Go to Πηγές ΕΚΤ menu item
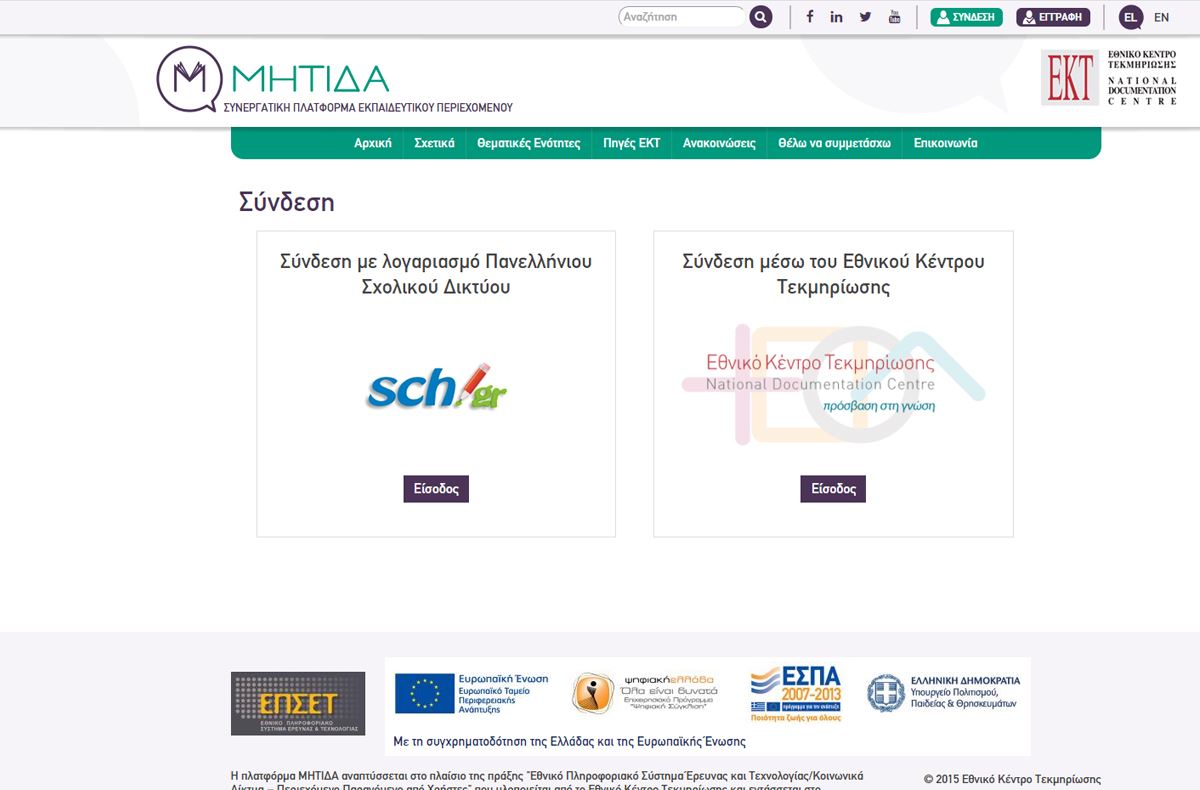 coord(631,143)
